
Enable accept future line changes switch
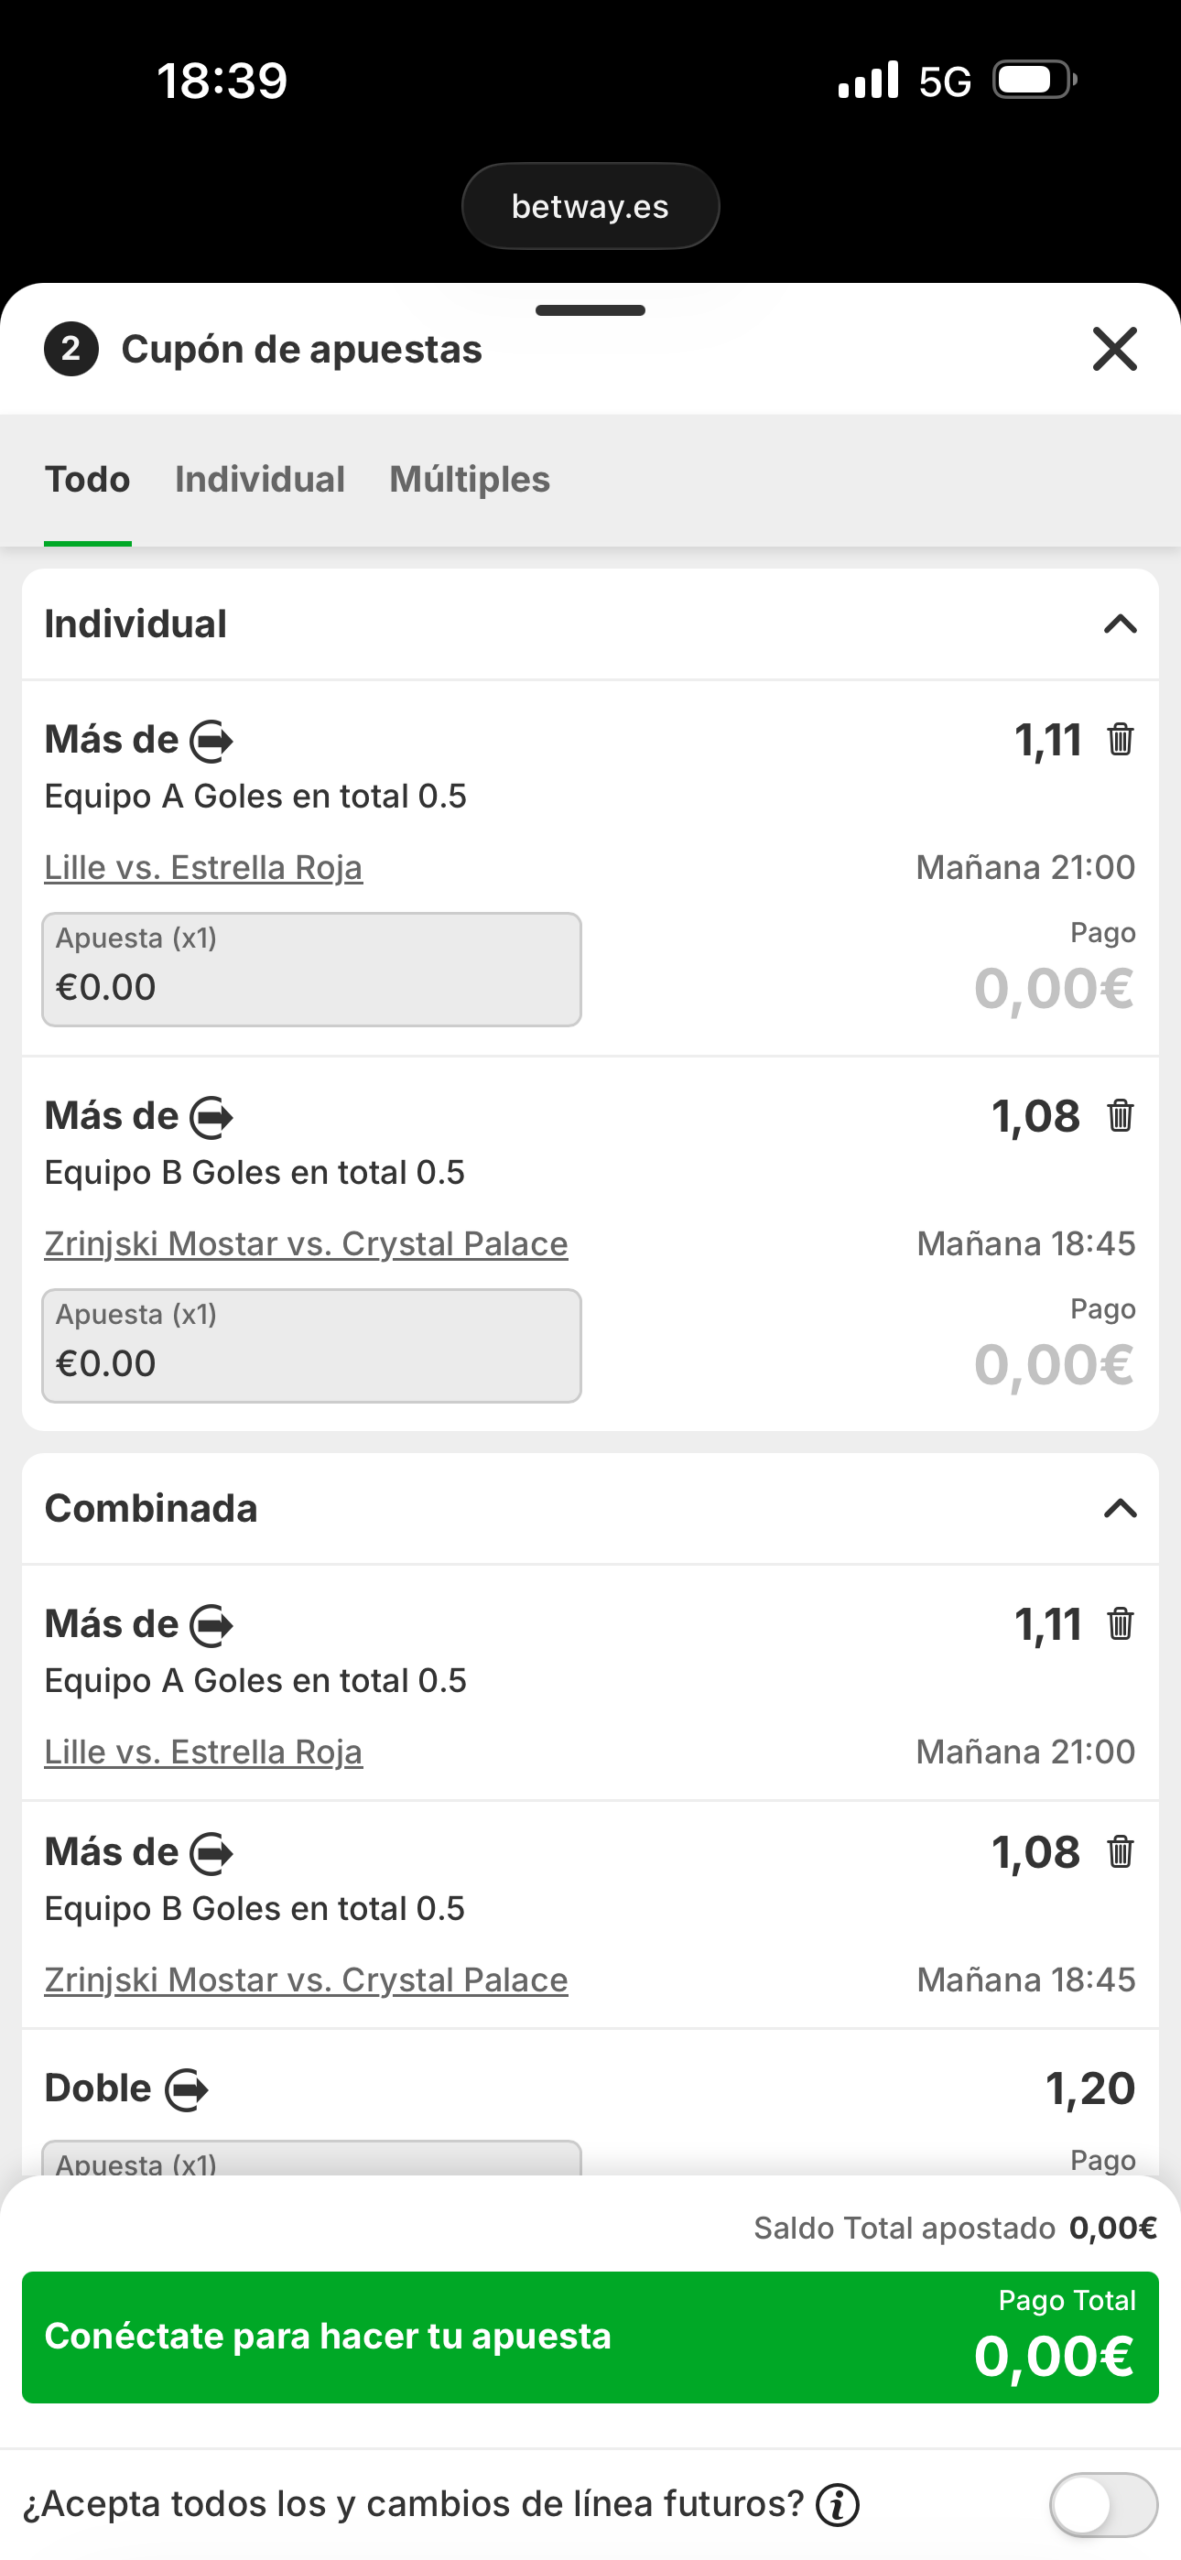coord(1103,2505)
